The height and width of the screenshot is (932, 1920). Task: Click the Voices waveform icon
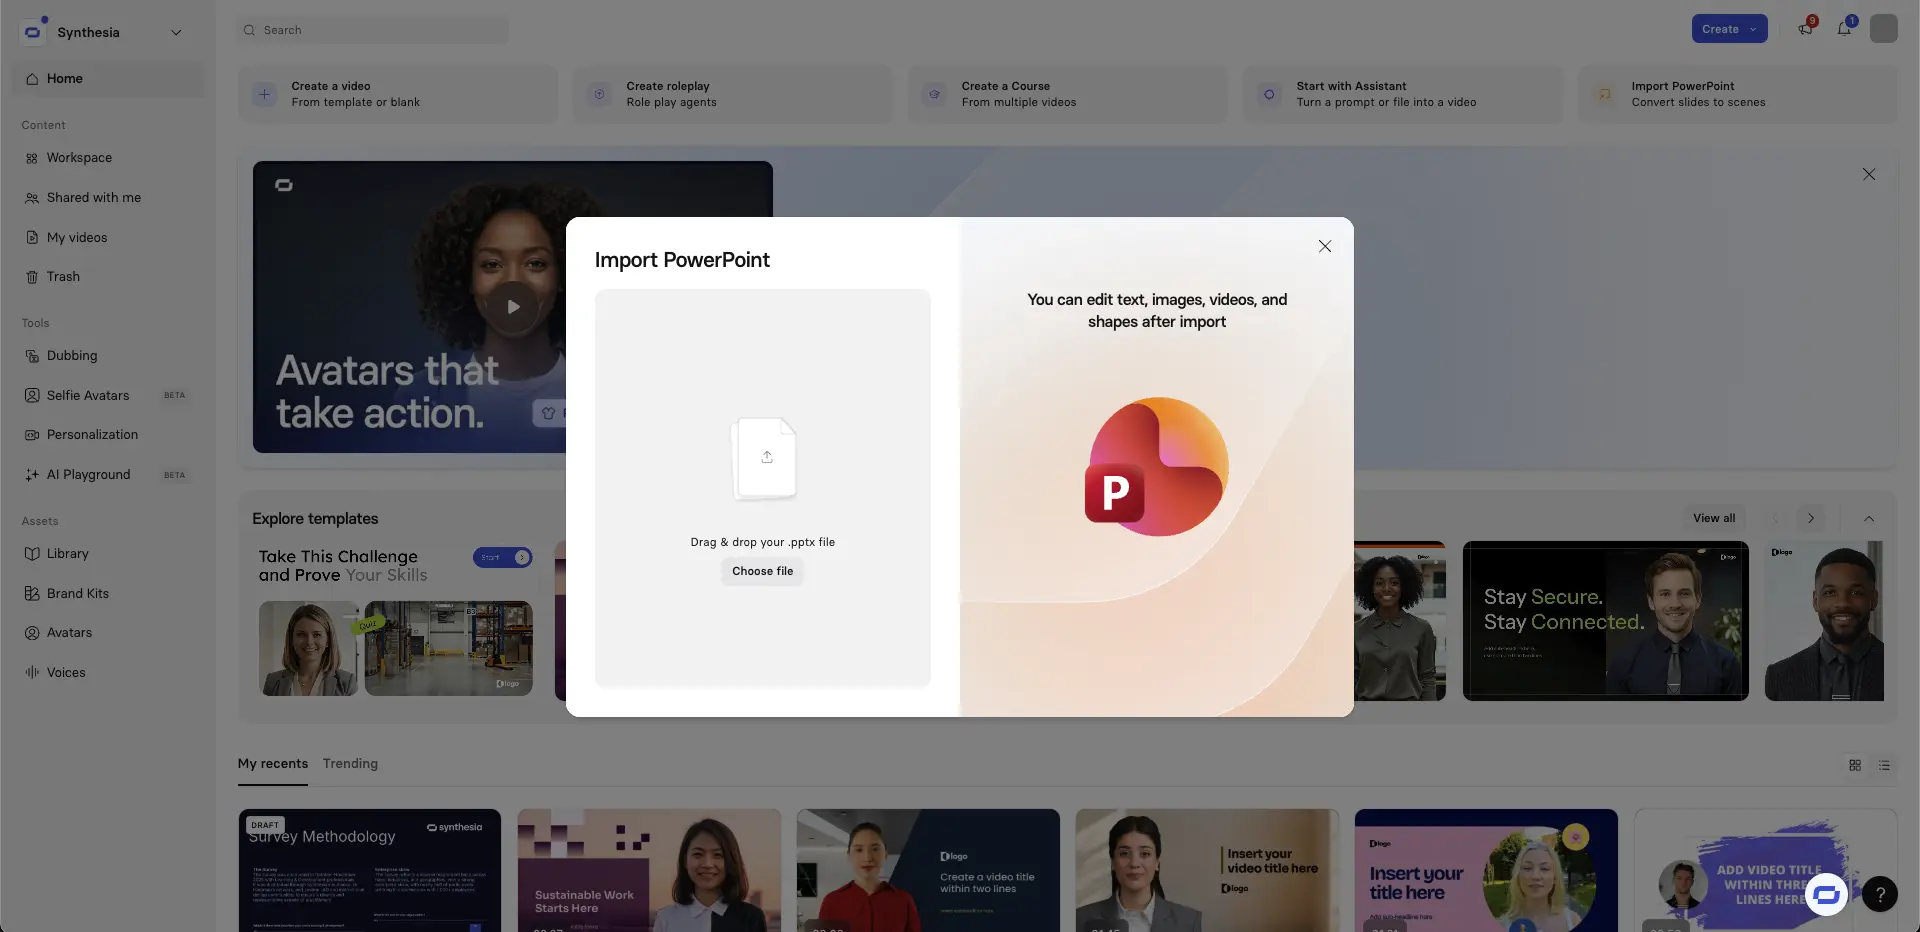(32, 673)
